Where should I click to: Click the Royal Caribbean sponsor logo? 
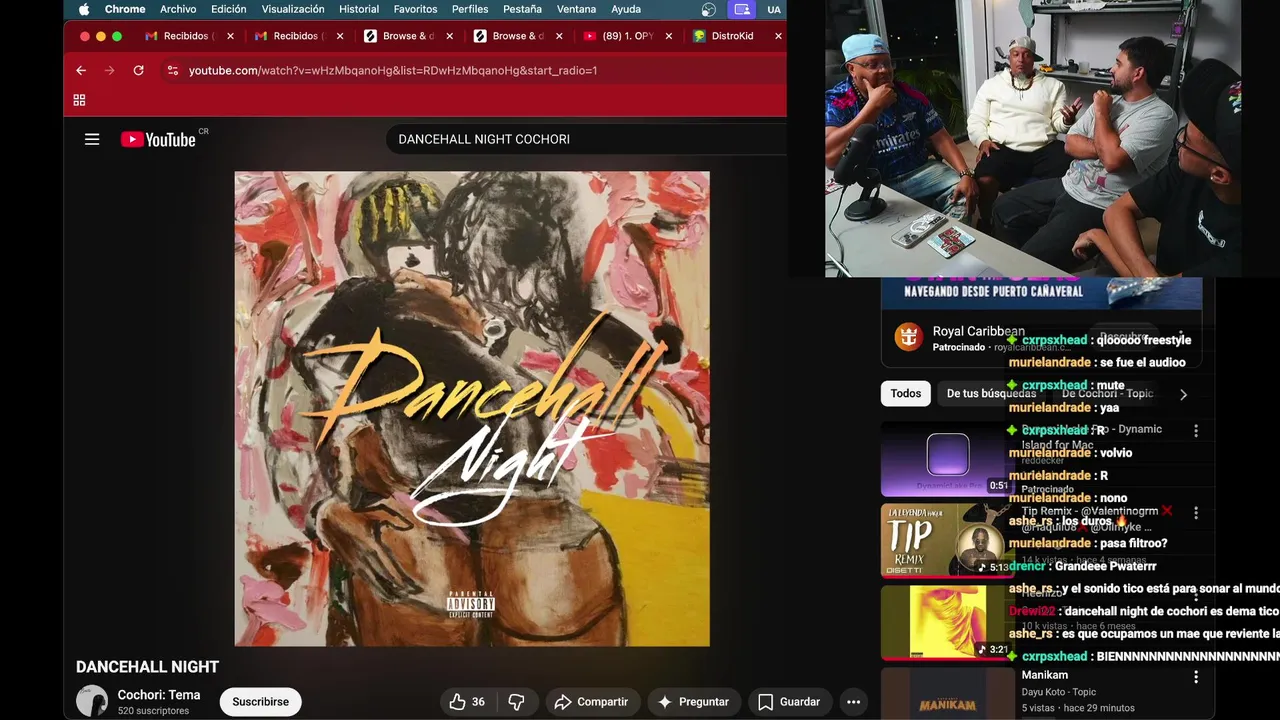(908, 337)
